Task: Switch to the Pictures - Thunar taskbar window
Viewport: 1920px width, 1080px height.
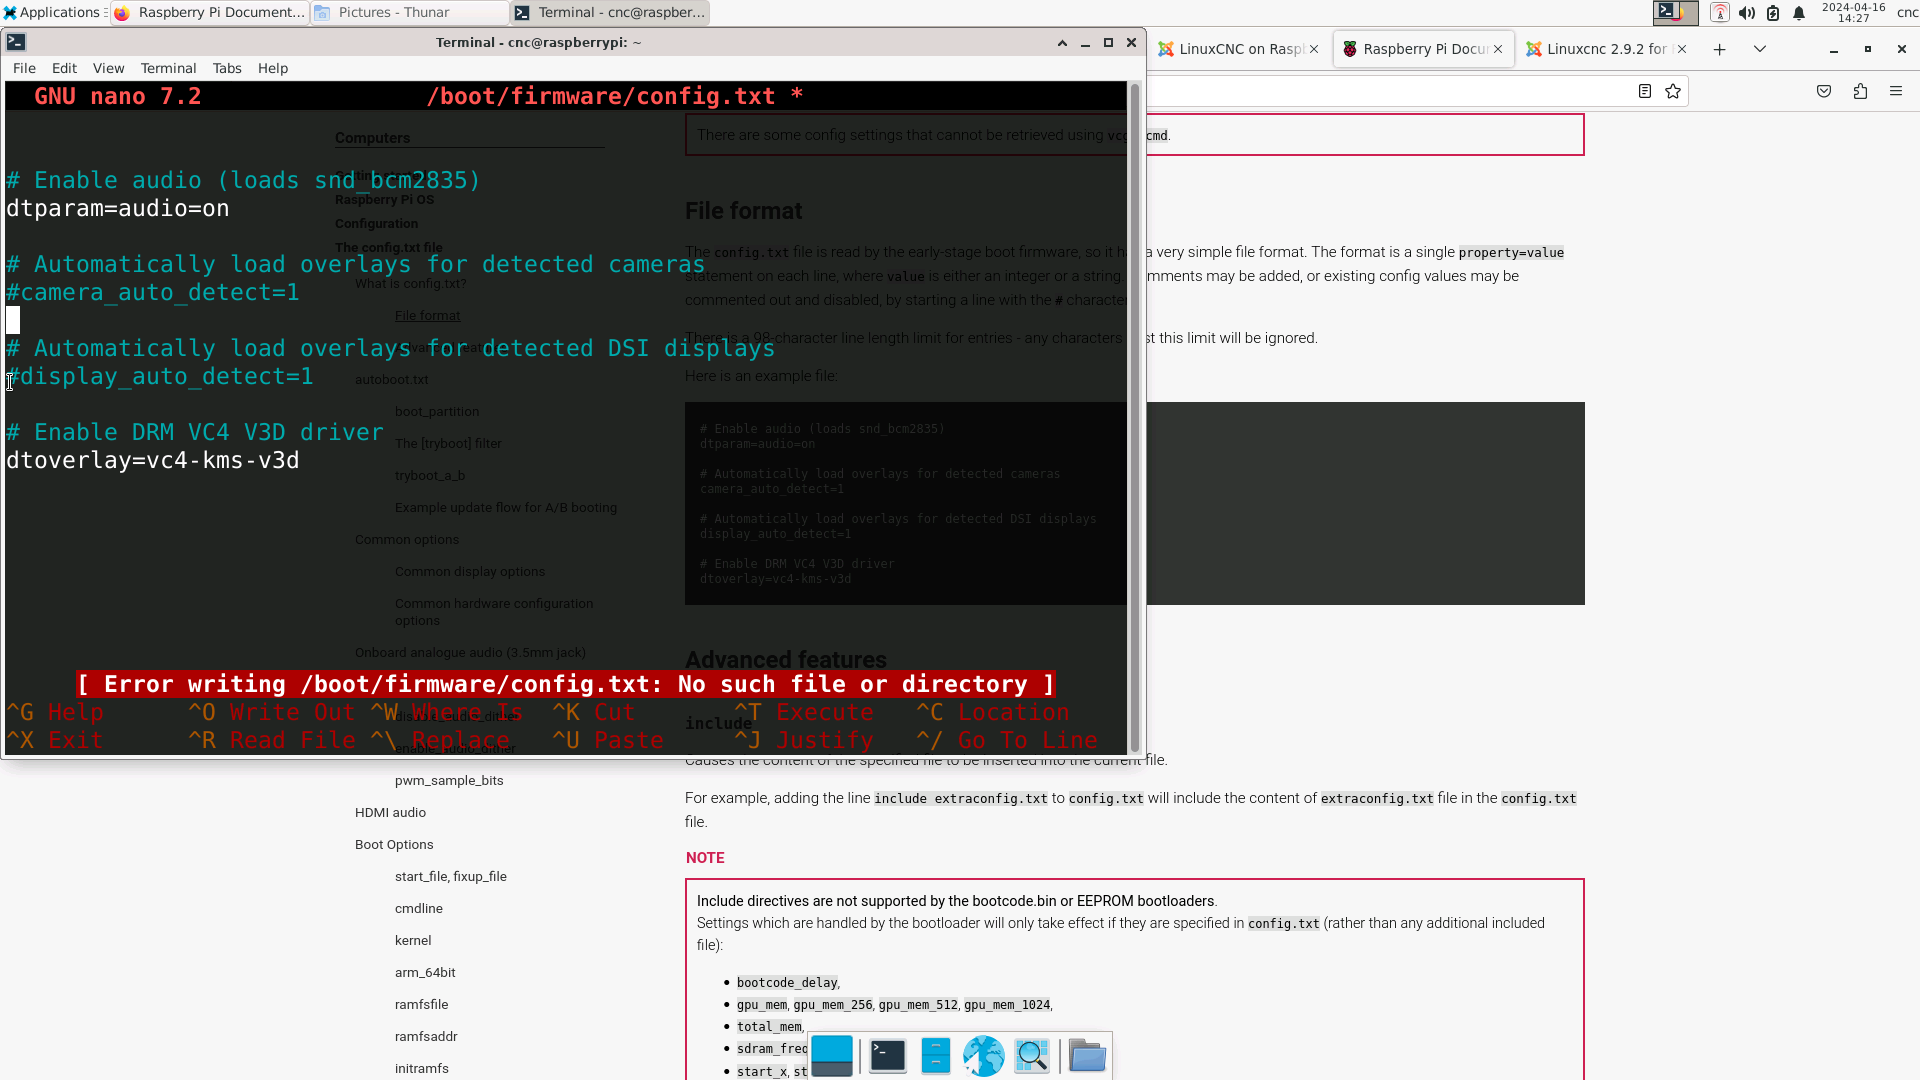Action: pyautogui.click(x=408, y=13)
